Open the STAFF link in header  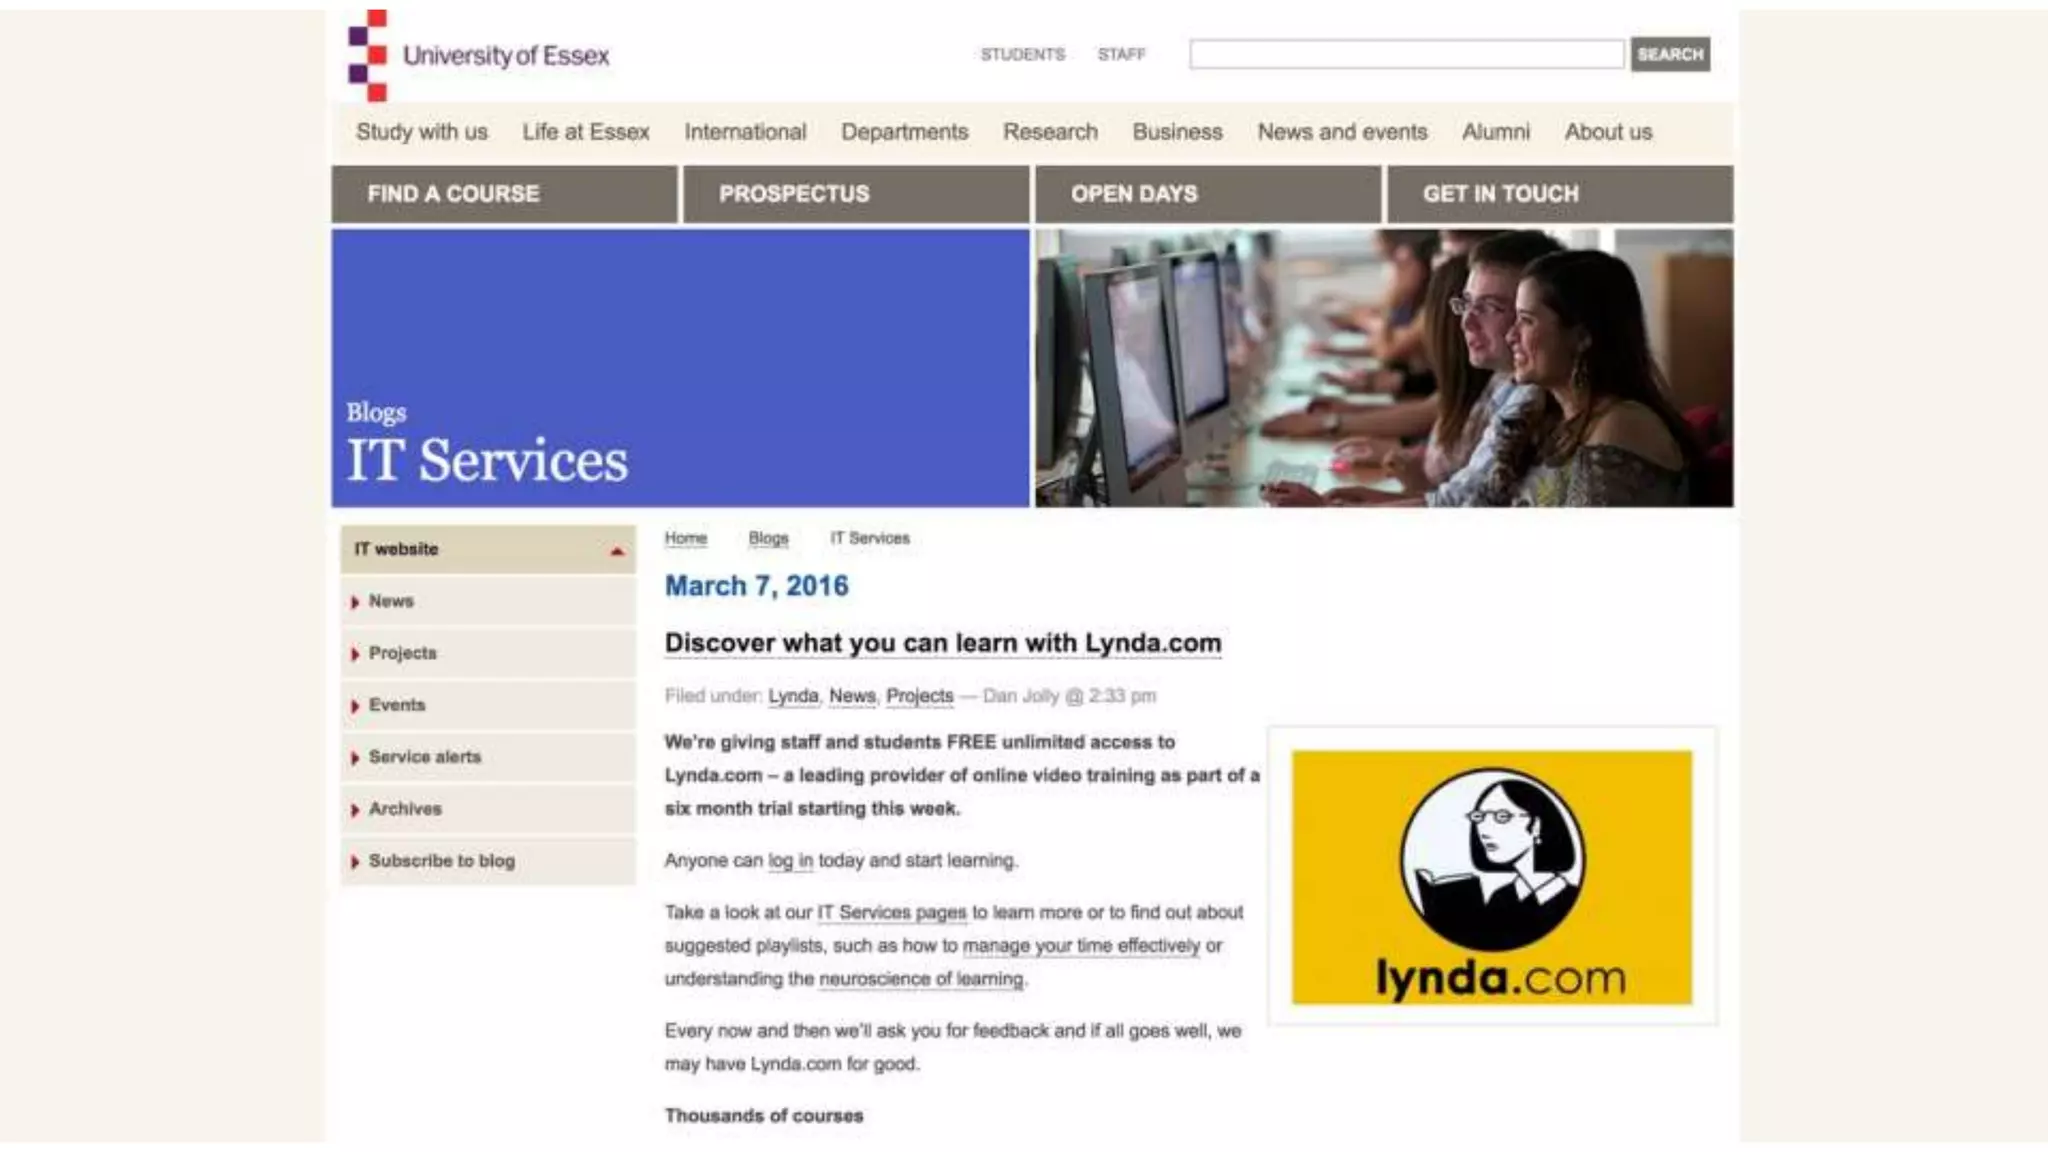click(1121, 54)
